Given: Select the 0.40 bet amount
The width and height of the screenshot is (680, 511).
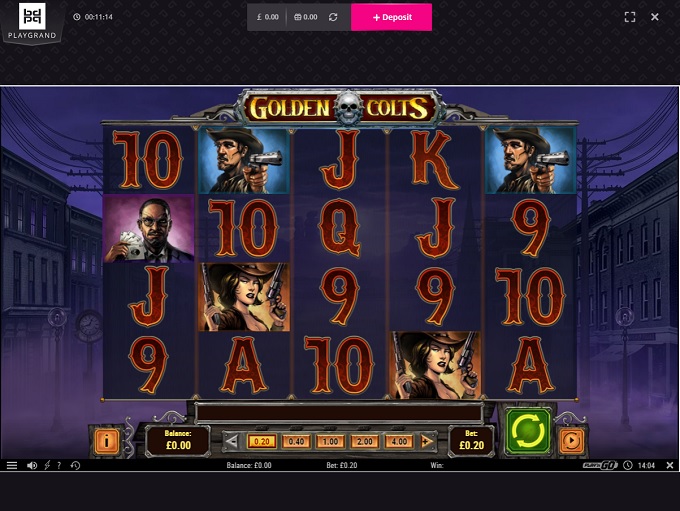Looking at the screenshot, I should tap(296, 442).
